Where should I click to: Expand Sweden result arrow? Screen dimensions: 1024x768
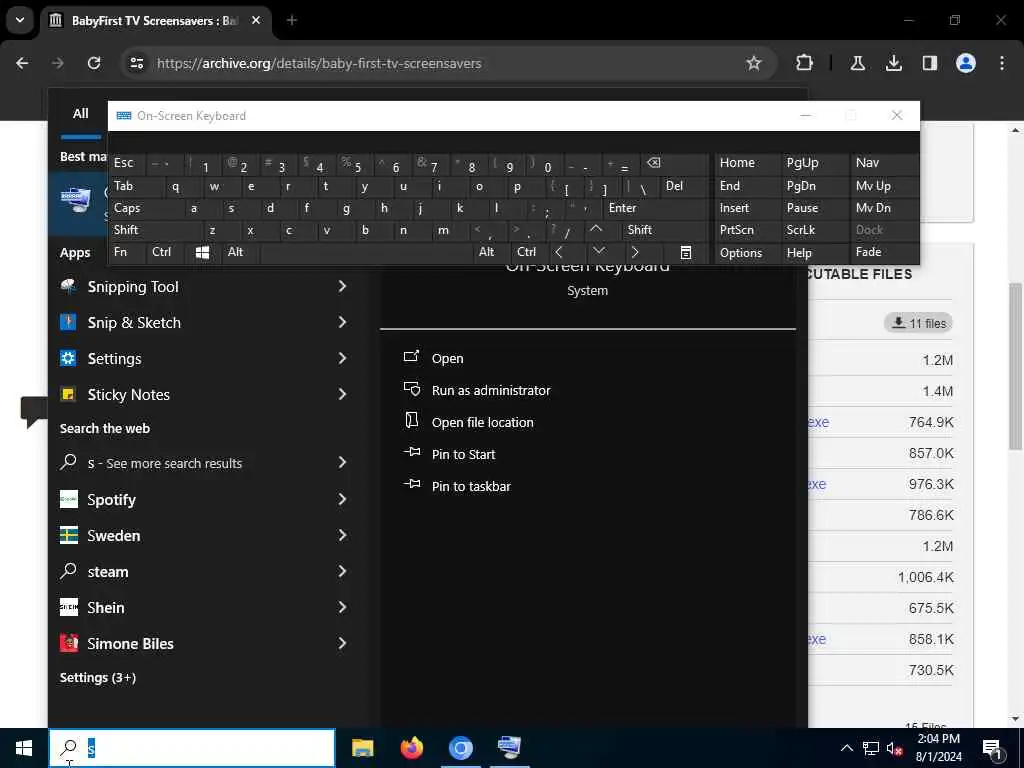point(342,536)
